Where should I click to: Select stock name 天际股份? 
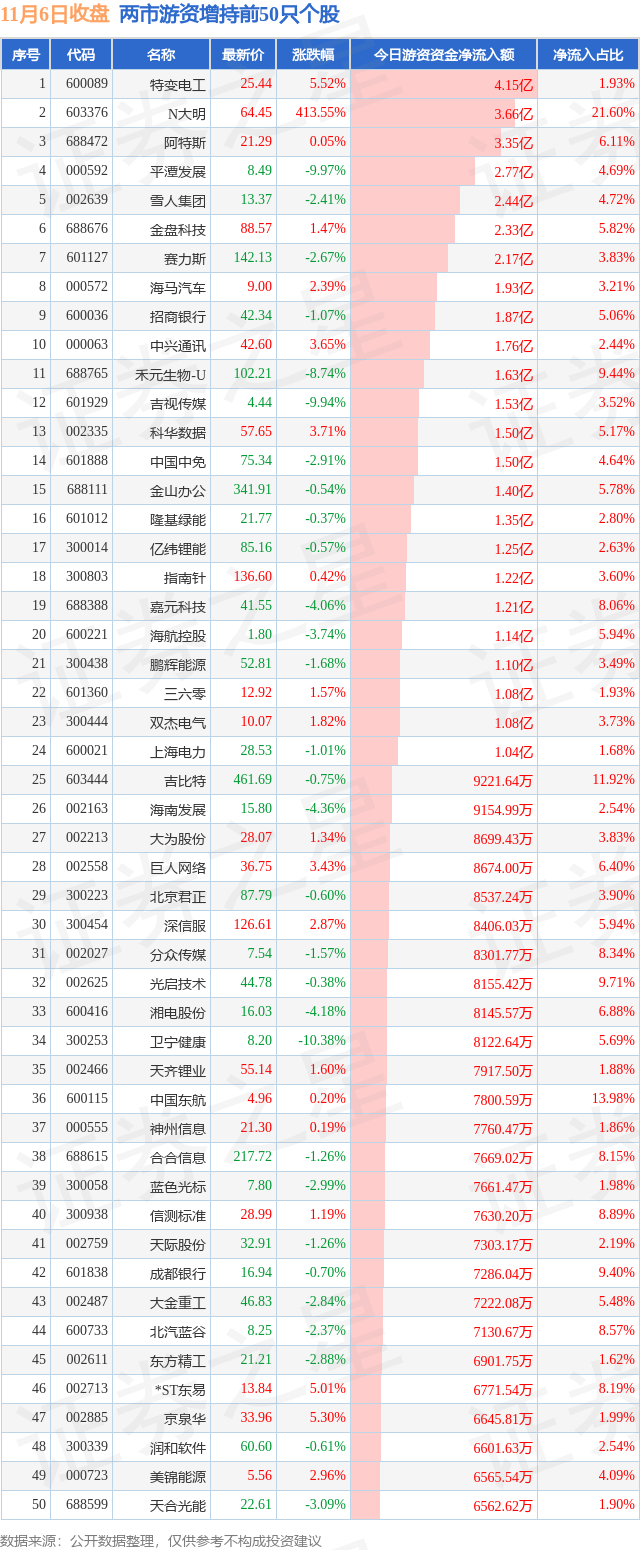point(178,1245)
